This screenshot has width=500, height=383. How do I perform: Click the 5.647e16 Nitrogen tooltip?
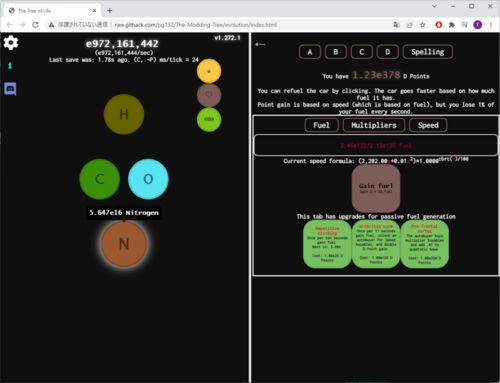pos(124,213)
